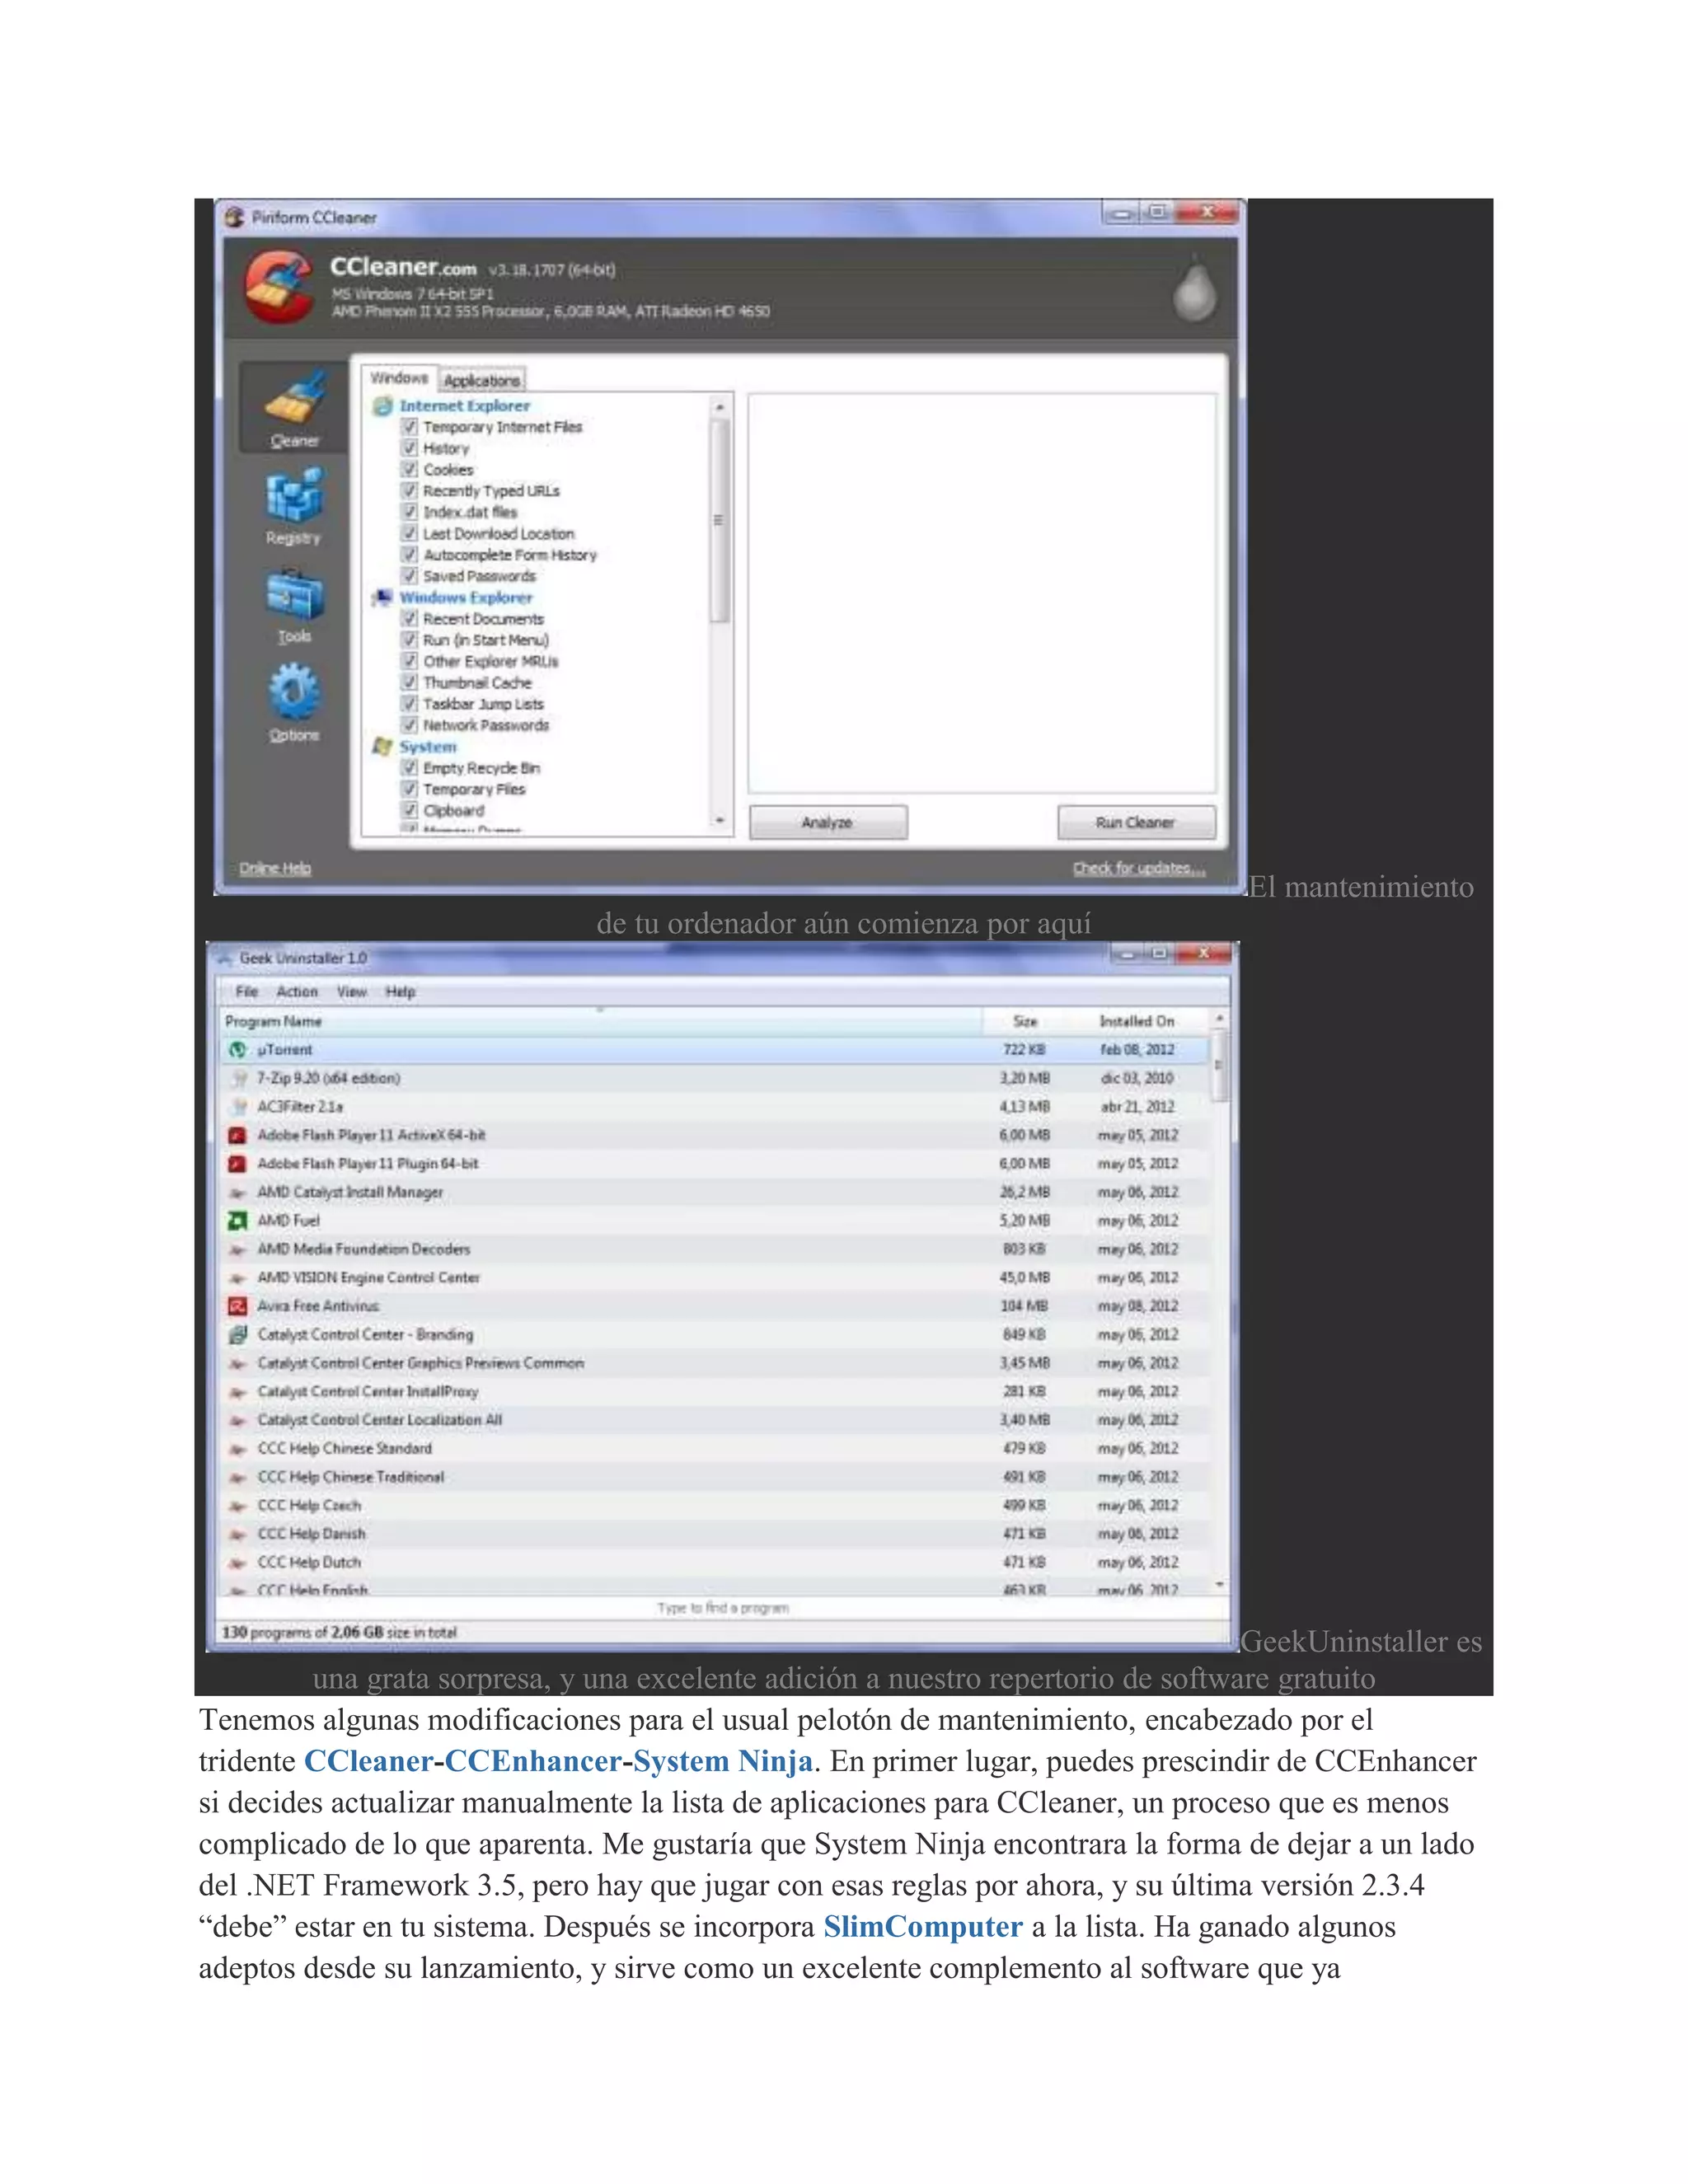This screenshot has width=1688, height=2184.
Task: Click the CCleaner list scroll-up arrow
Action: click(x=719, y=406)
